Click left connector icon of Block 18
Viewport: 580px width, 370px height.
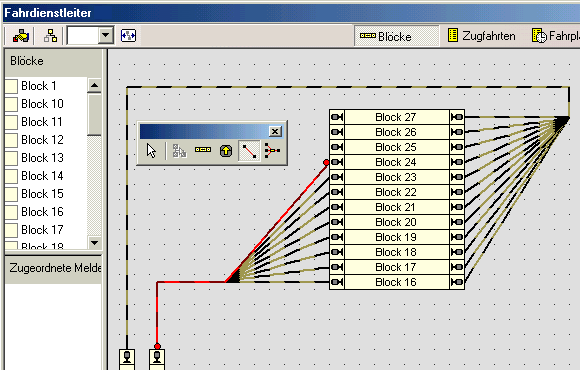(x=337, y=252)
